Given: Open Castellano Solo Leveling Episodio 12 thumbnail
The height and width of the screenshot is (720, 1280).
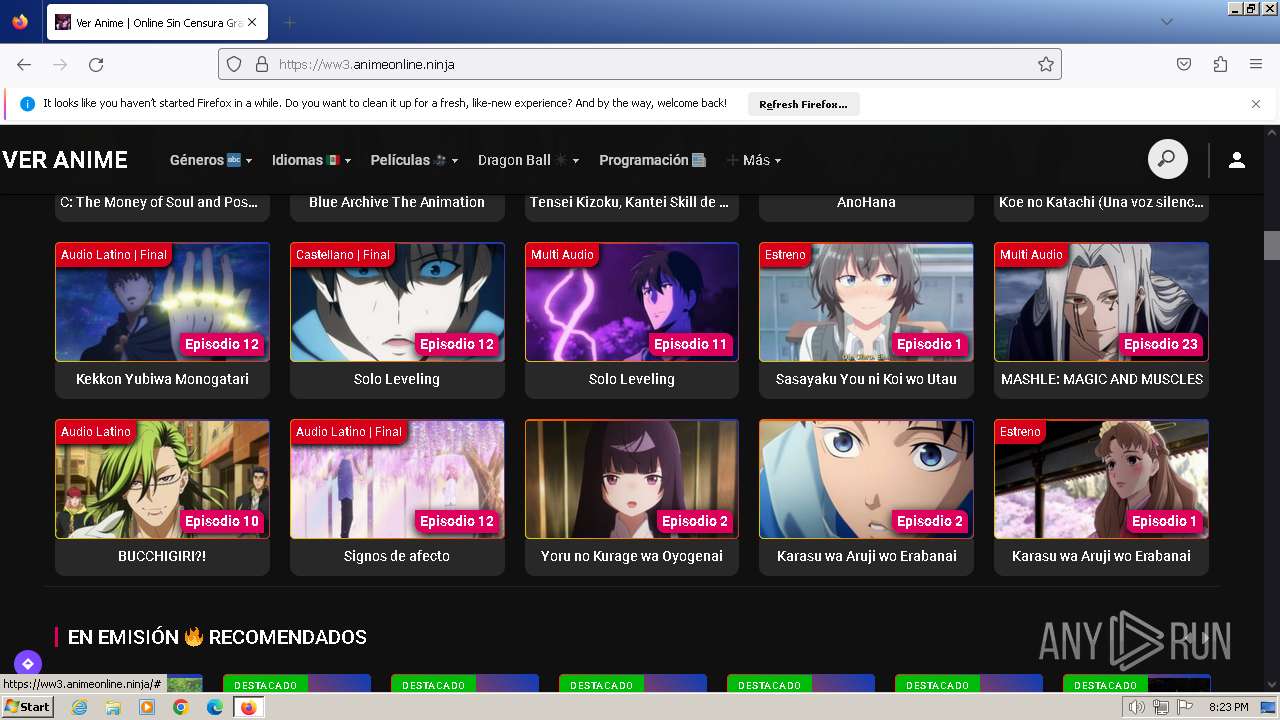Looking at the screenshot, I should [397, 302].
